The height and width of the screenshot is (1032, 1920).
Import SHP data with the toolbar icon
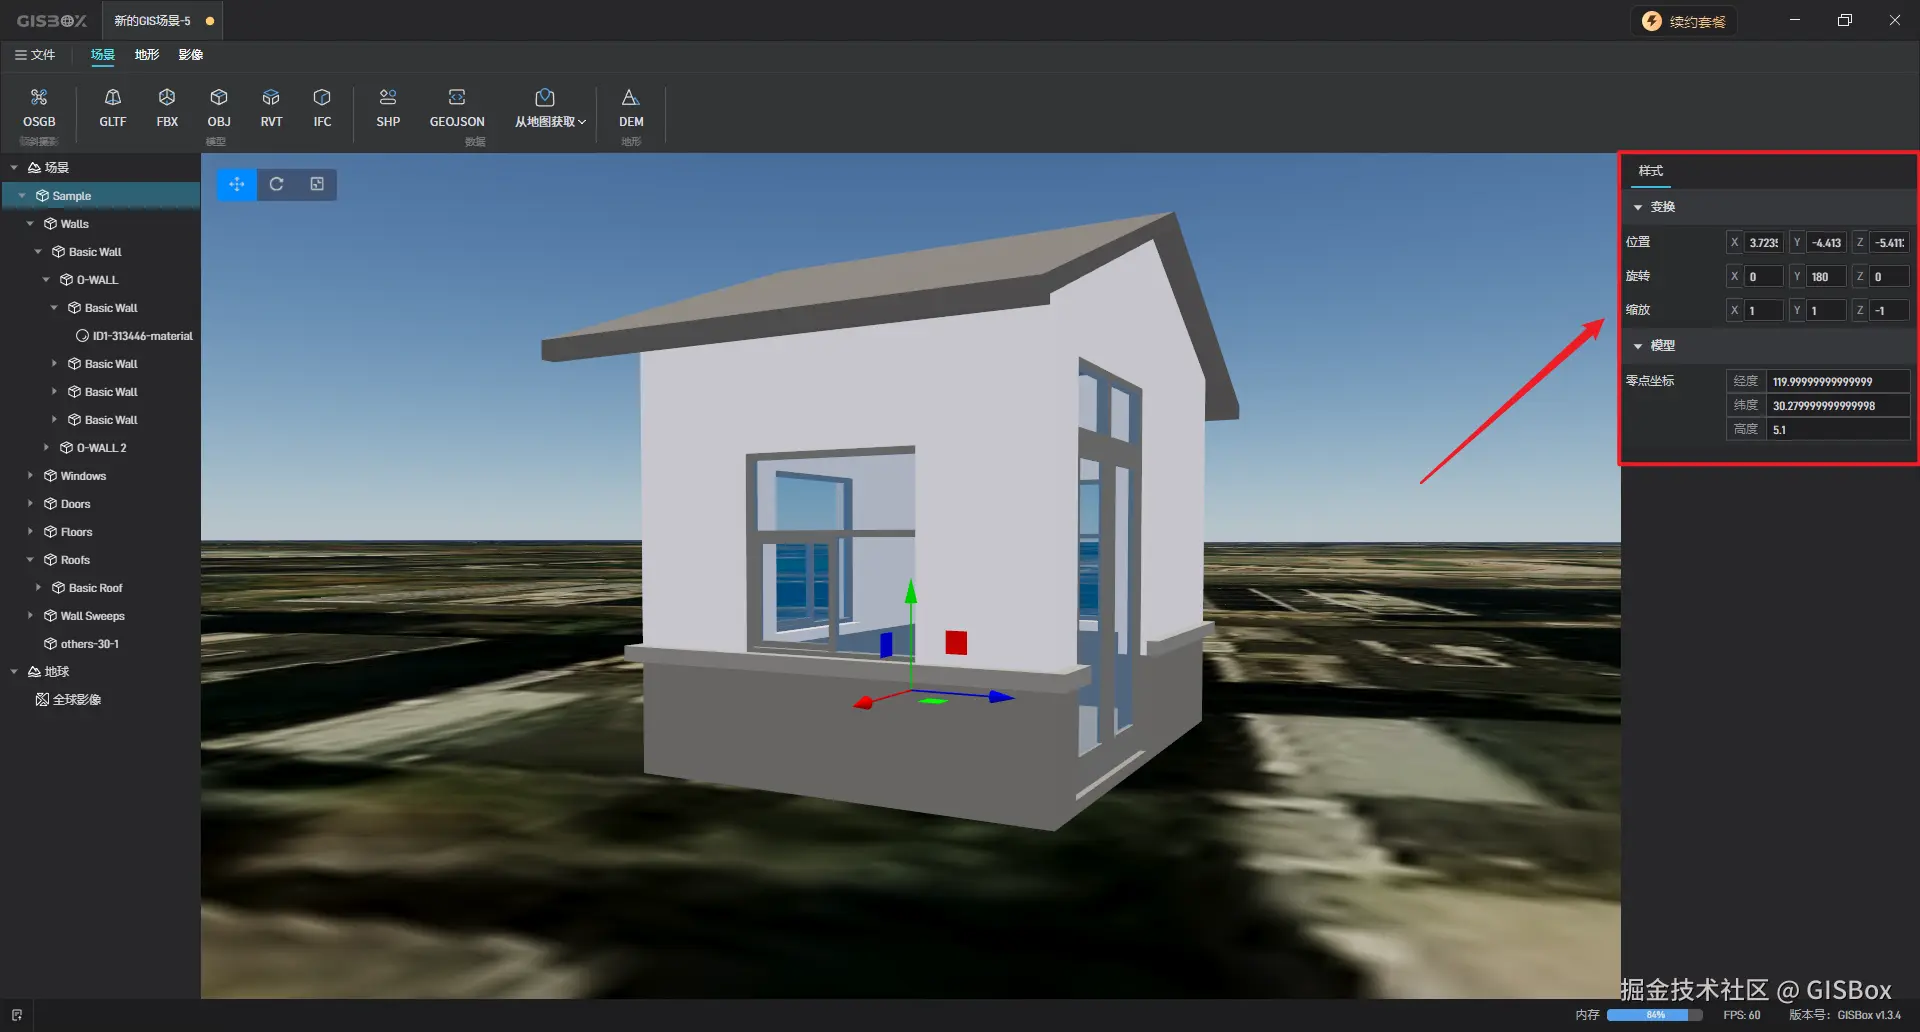(387, 108)
